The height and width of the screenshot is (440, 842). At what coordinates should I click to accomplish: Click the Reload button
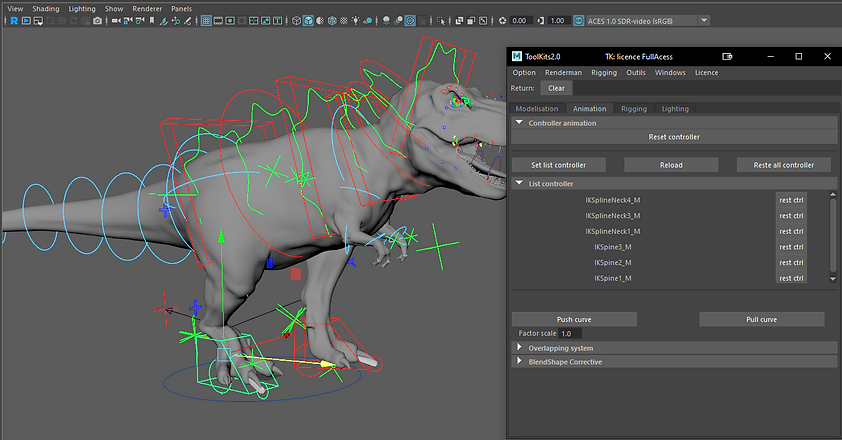tap(671, 165)
